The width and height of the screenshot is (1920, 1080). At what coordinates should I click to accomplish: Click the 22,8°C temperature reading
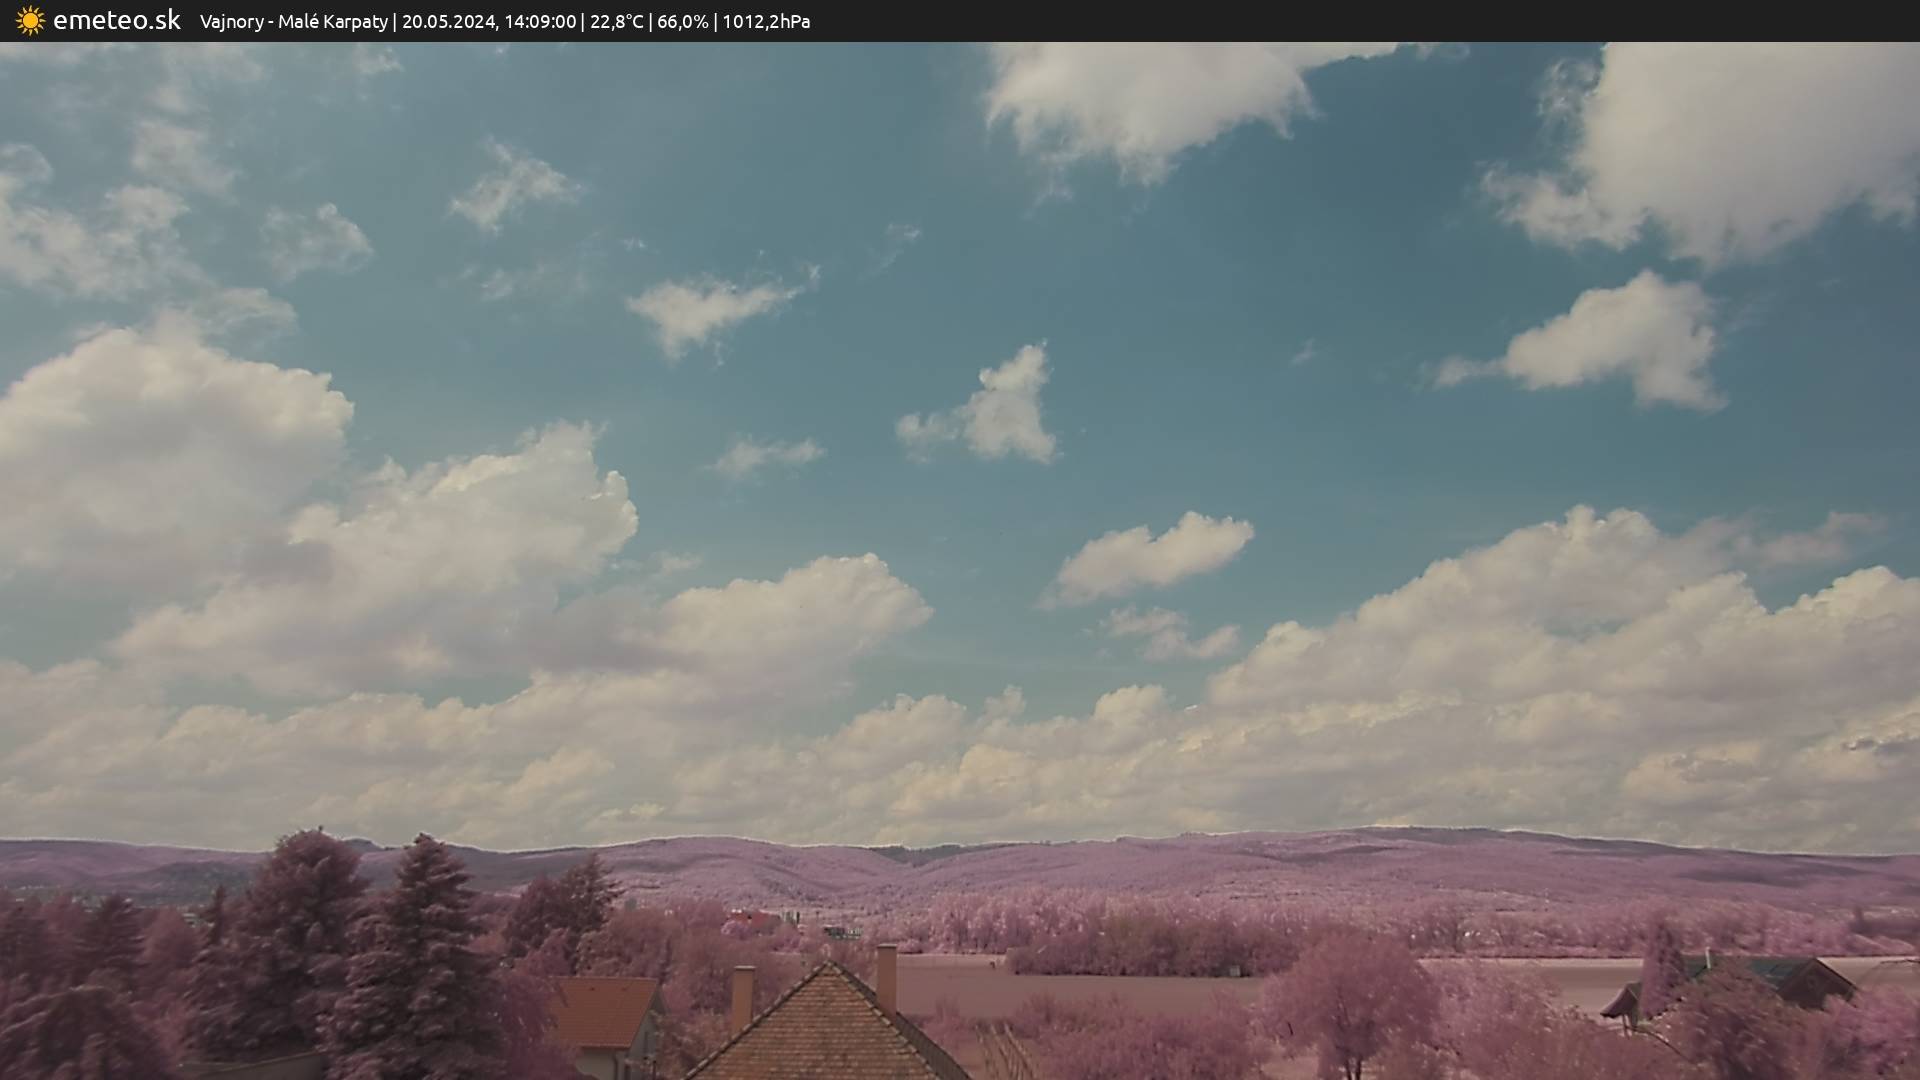pyautogui.click(x=616, y=22)
